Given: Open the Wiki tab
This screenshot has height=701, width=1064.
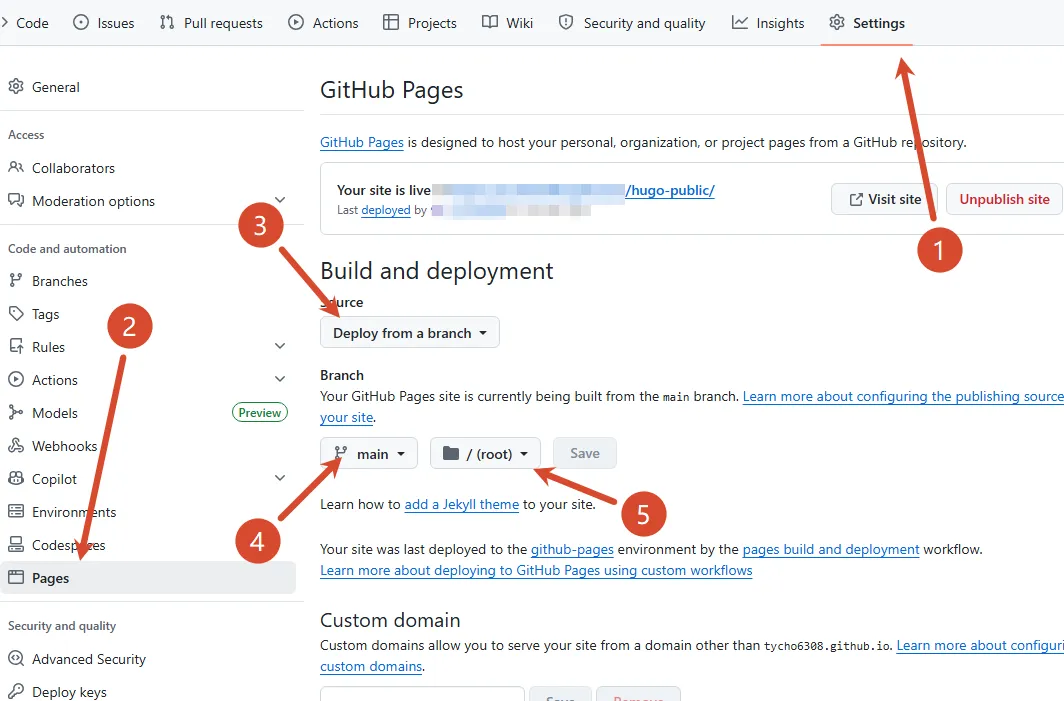Looking at the screenshot, I should (x=508, y=23).
